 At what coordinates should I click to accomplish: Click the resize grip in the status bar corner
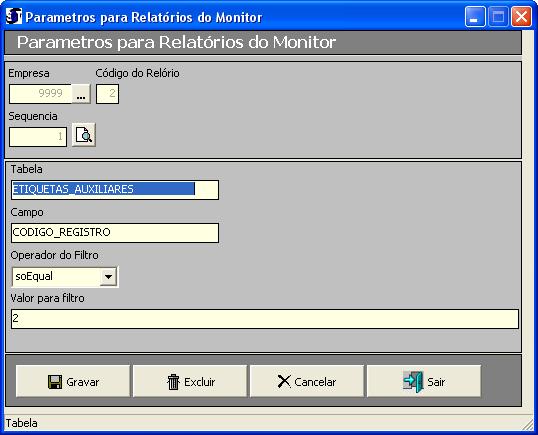527,424
